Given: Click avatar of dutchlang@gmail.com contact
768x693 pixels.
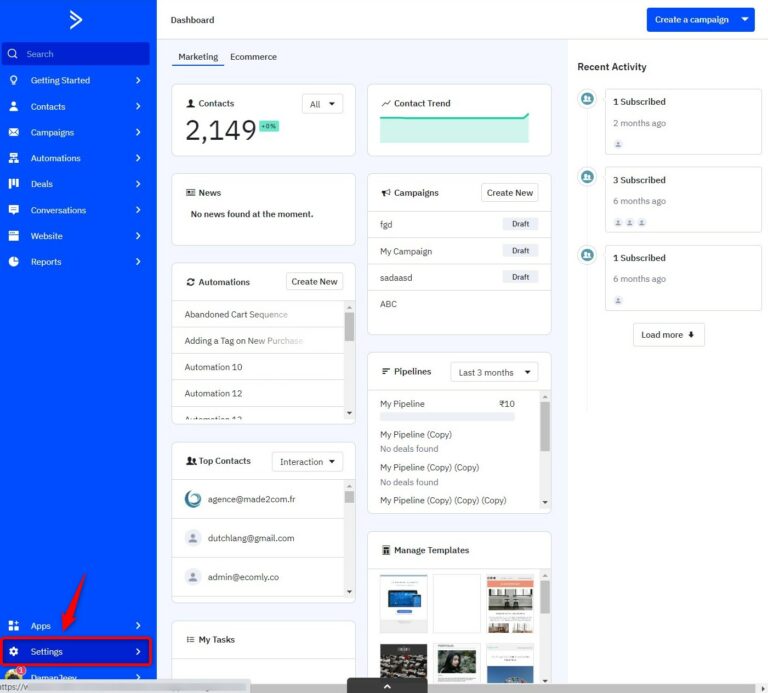Looking at the screenshot, I should coord(193,538).
